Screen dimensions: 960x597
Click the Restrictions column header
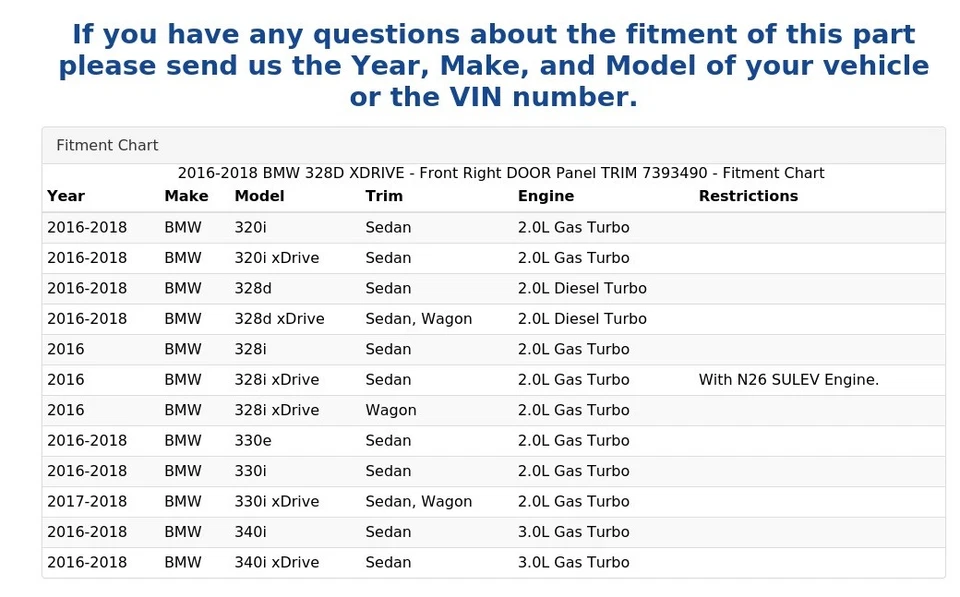click(748, 196)
